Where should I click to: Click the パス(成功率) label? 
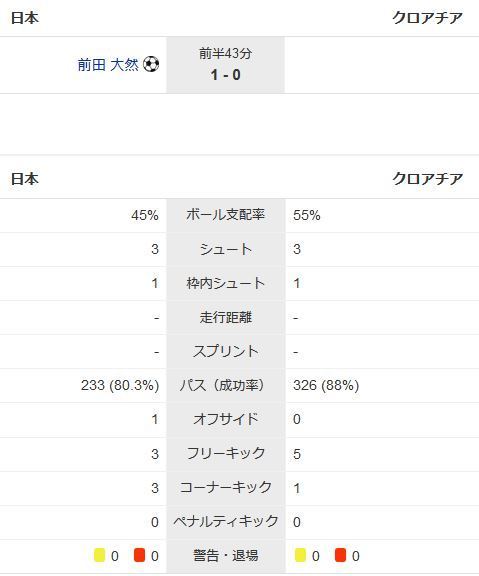point(222,385)
